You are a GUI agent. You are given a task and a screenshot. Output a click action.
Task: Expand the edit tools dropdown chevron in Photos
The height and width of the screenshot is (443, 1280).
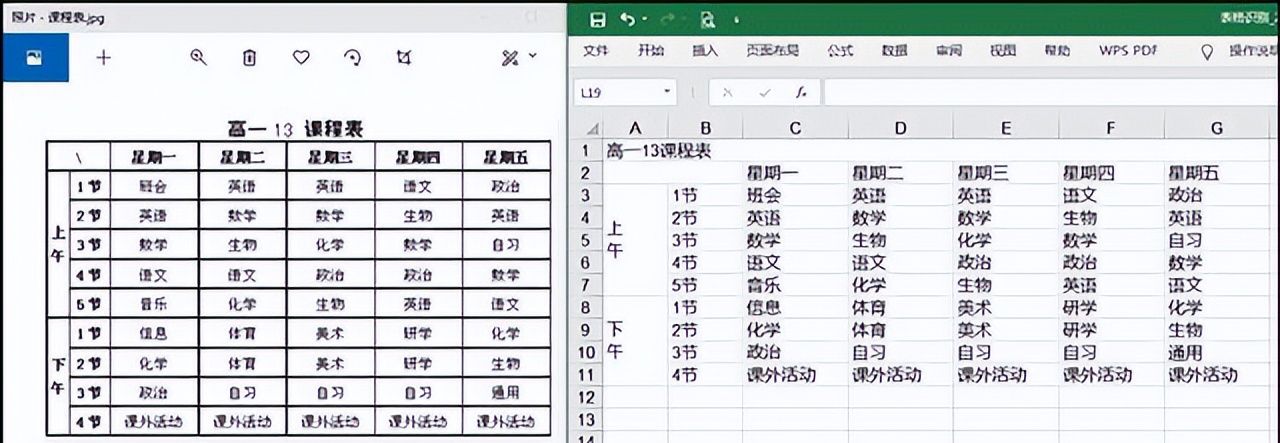(532, 56)
